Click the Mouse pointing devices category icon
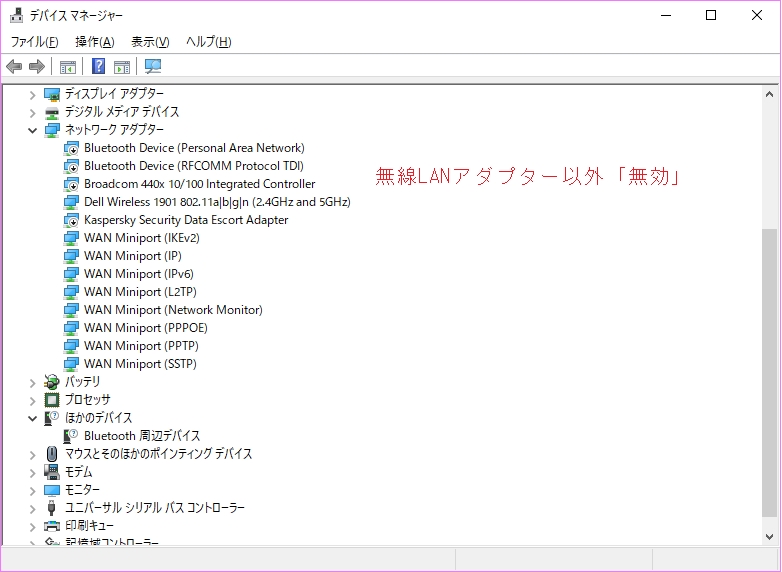This screenshot has height=572, width=782. [52, 454]
